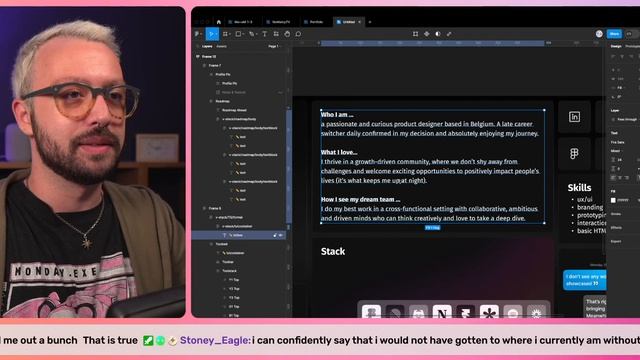
Task: Select the Move tool
Action: [x=211, y=34]
